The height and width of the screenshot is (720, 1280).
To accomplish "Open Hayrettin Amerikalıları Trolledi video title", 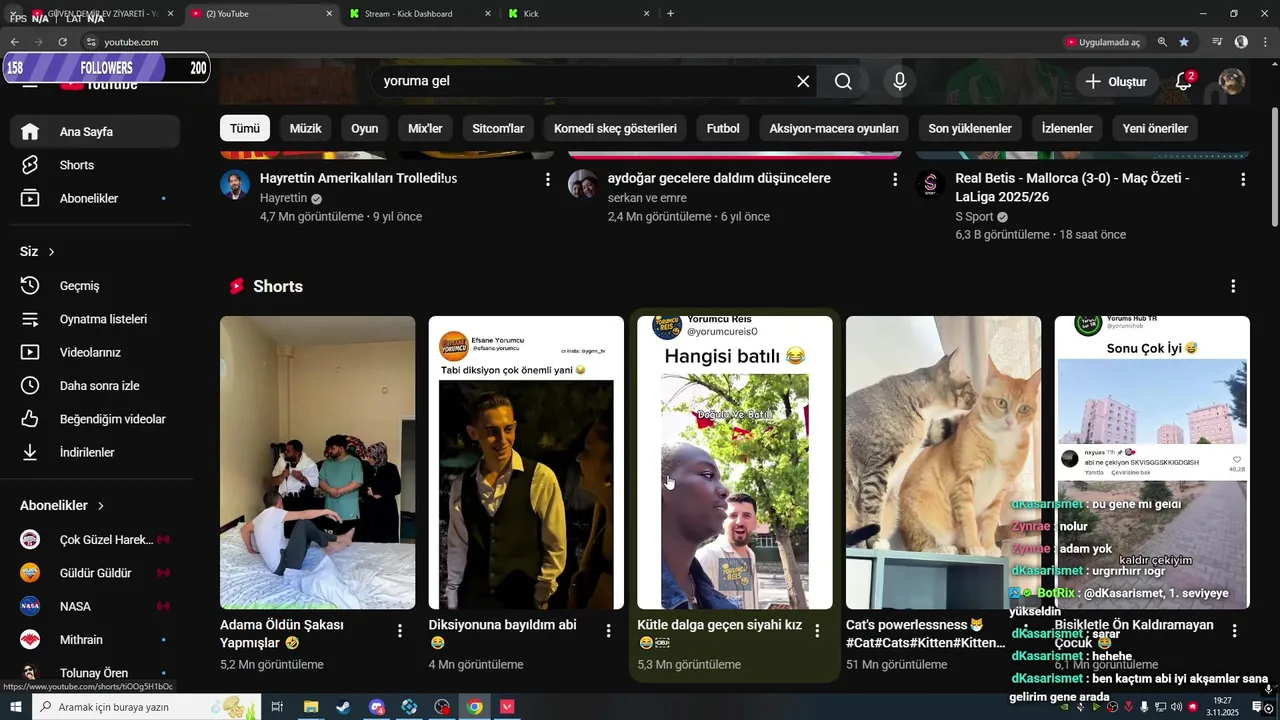I will [358, 178].
